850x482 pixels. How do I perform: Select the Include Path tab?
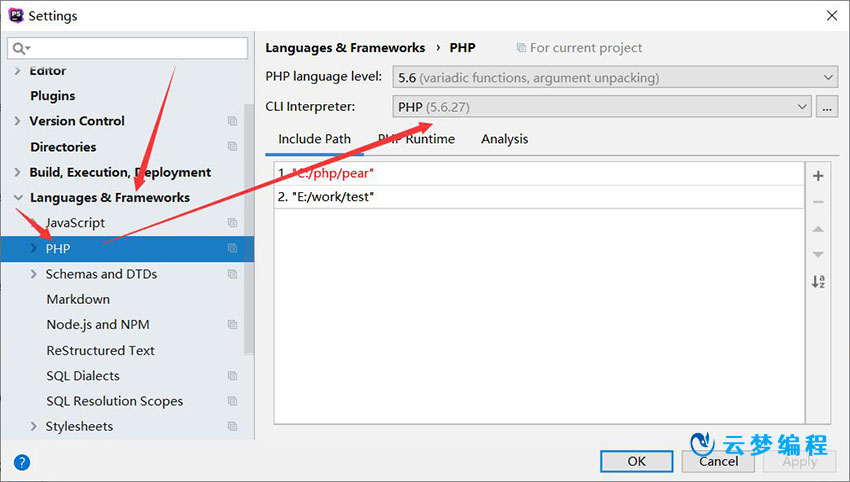[x=314, y=139]
